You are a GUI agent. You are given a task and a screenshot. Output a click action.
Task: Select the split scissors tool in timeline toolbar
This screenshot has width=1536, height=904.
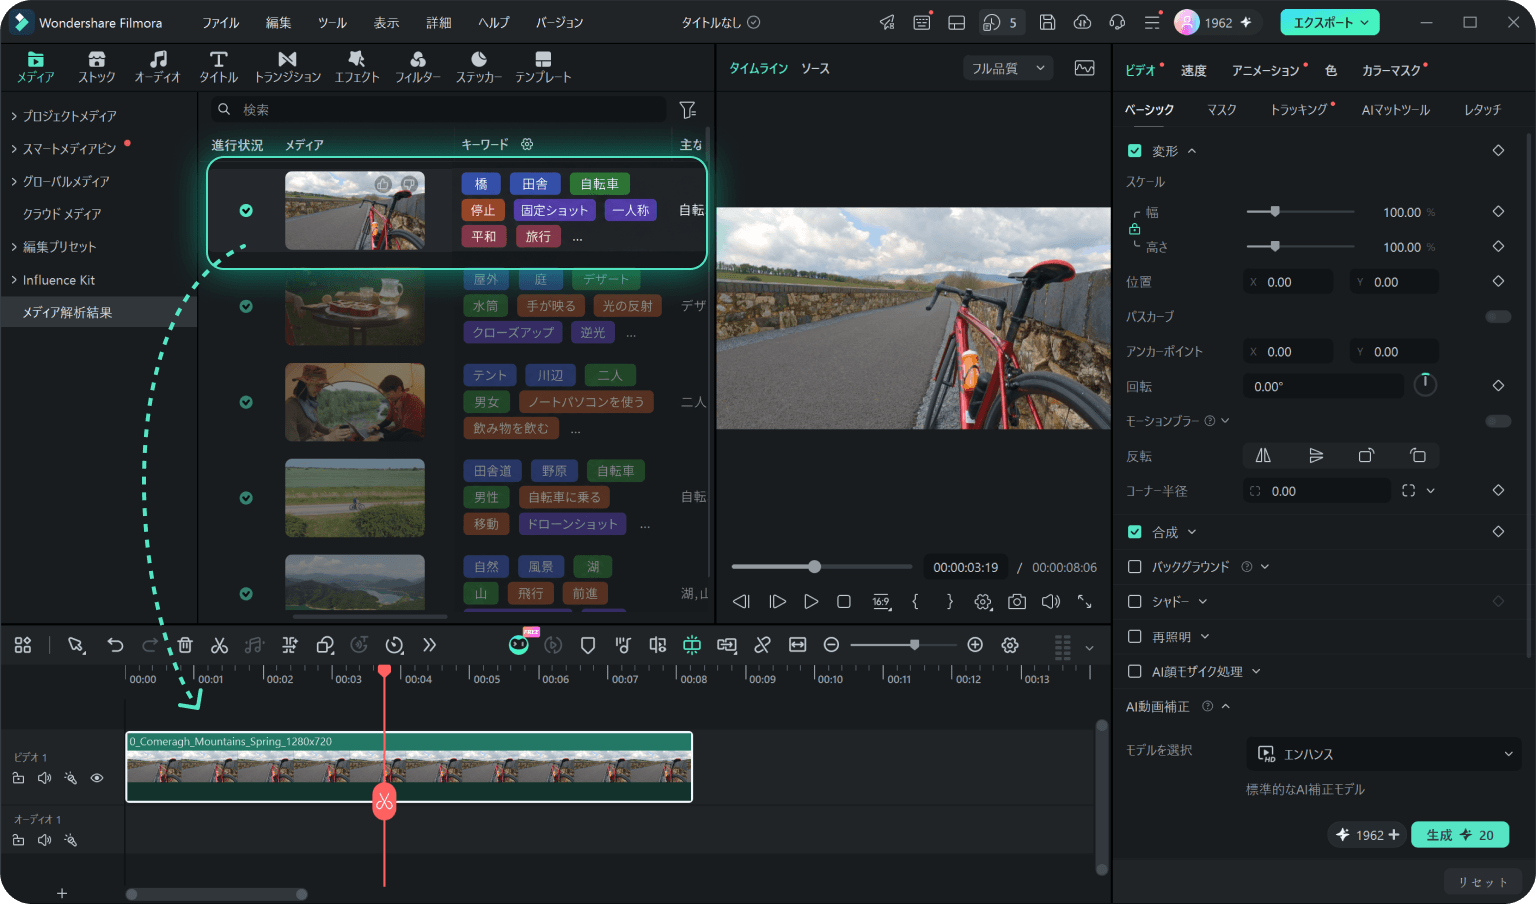[219, 645]
